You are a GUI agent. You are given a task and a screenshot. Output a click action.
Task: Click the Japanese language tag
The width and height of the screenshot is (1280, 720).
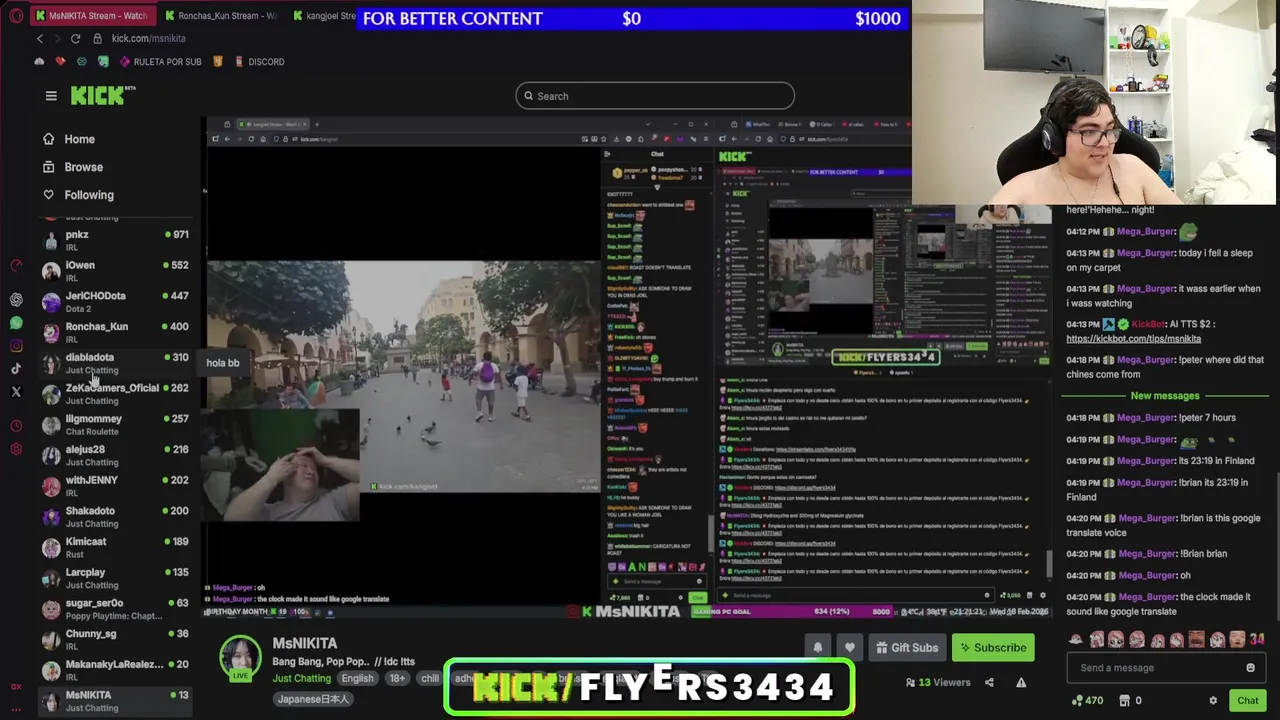pos(313,699)
